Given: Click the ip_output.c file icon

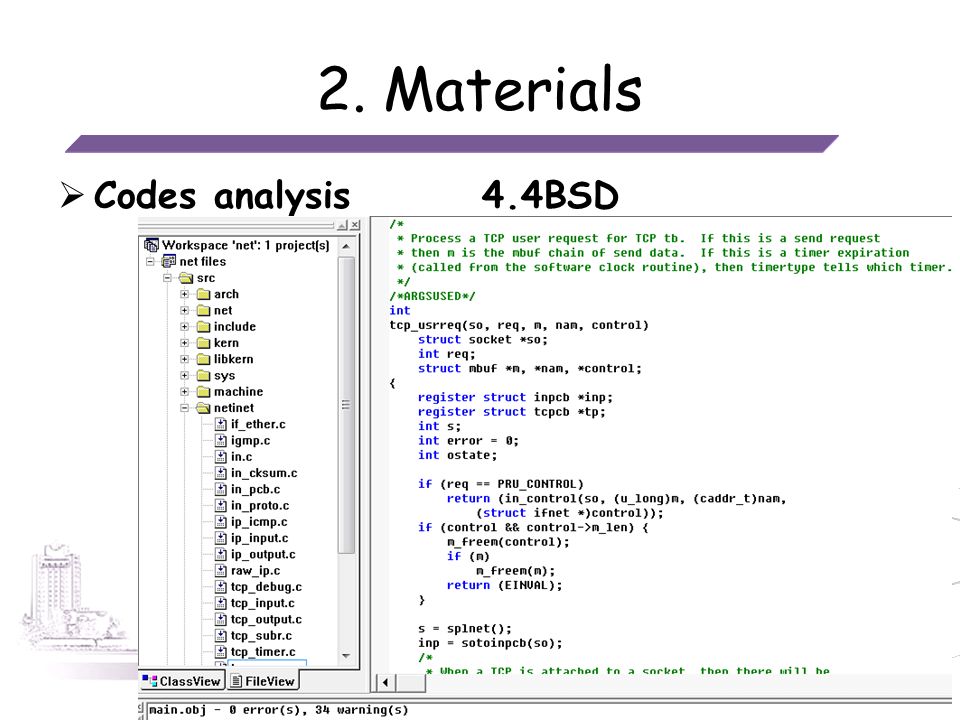Looking at the screenshot, I should point(221,555).
